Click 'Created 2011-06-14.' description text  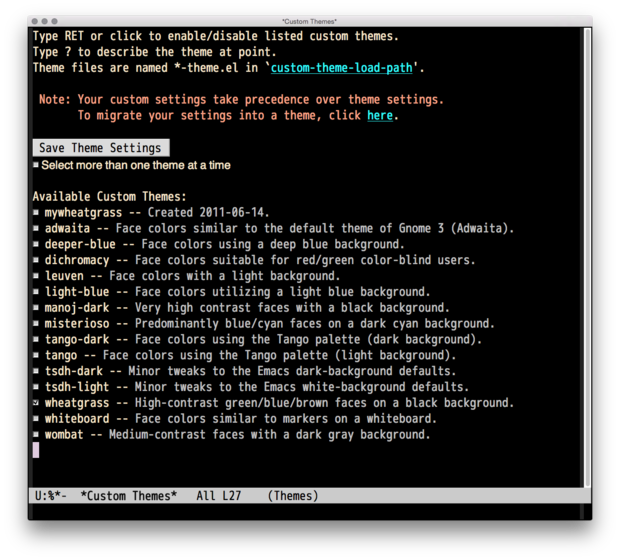208,213
